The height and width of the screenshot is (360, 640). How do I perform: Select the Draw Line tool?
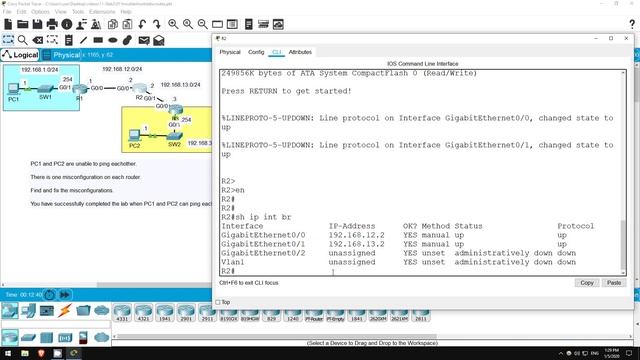click(83, 40)
